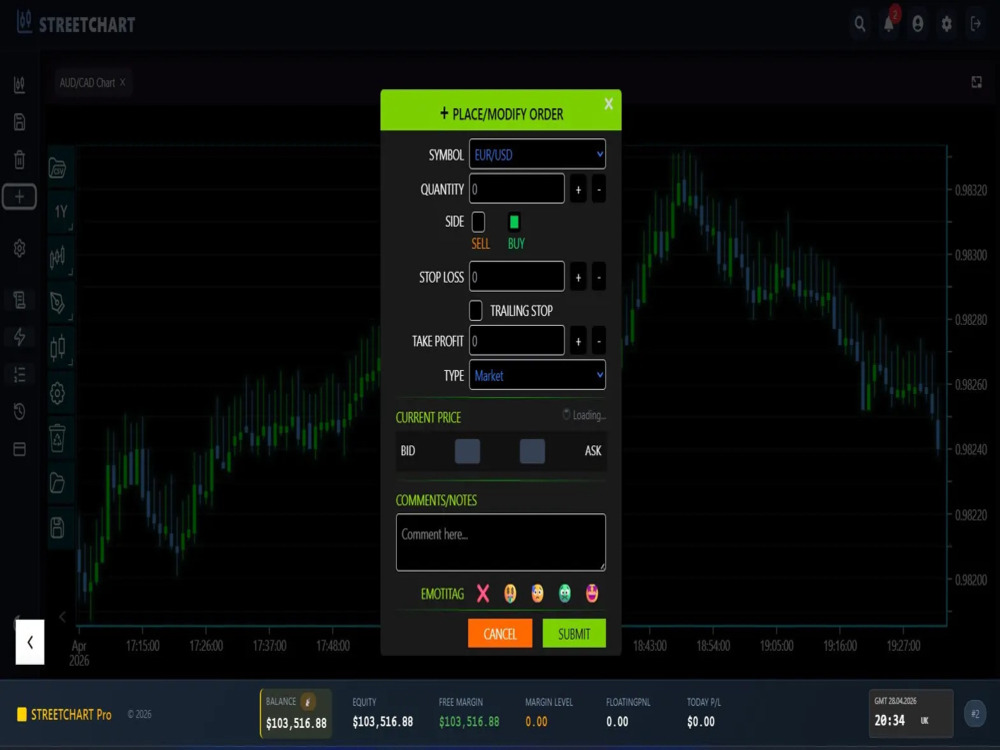Viewport: 1000px width, 750px height.
Task: Click the recycle bin icon in chart toolbar
Action: tap(58, 438)
